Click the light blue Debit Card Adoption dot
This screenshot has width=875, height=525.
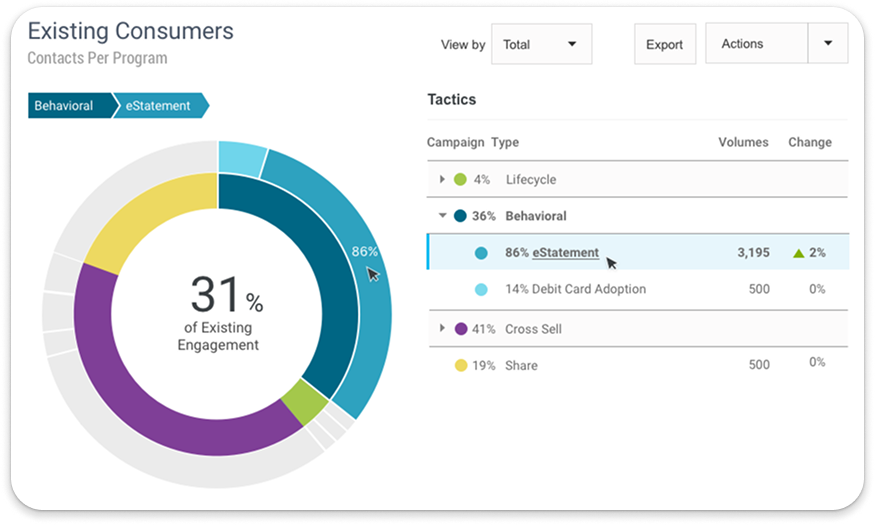click(481, 290)
